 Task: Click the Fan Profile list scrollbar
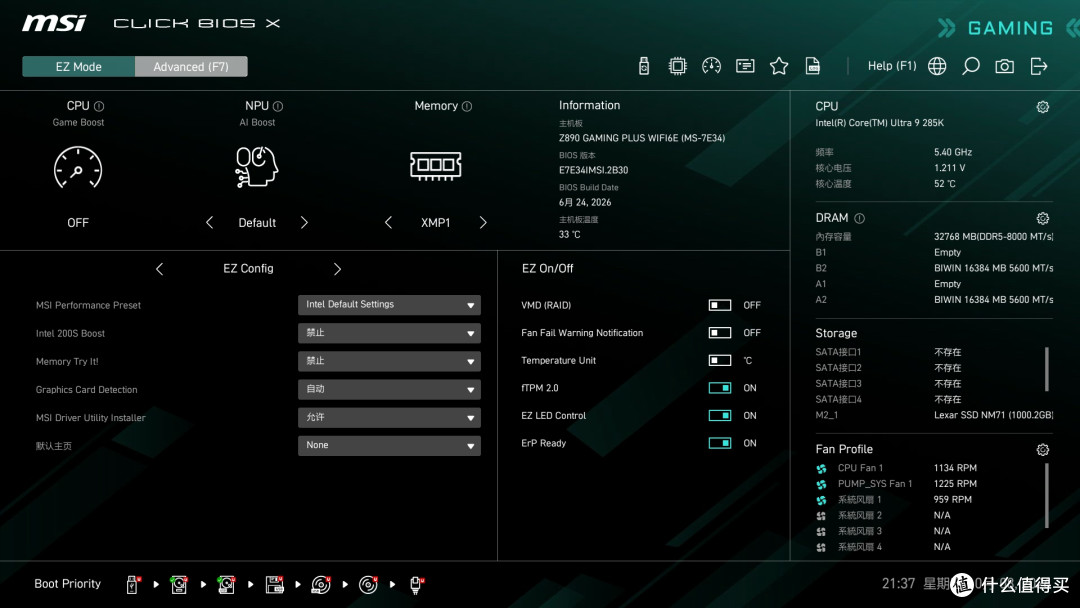click(x=1047, y=496)
